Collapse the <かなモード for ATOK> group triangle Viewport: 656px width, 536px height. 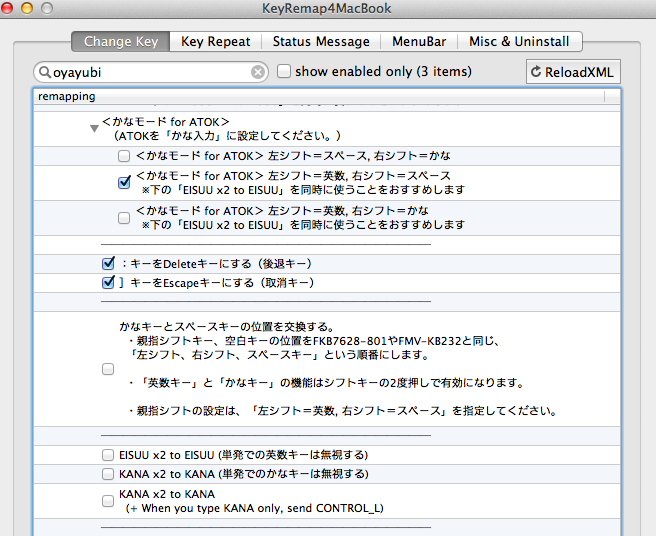point(95,128)
